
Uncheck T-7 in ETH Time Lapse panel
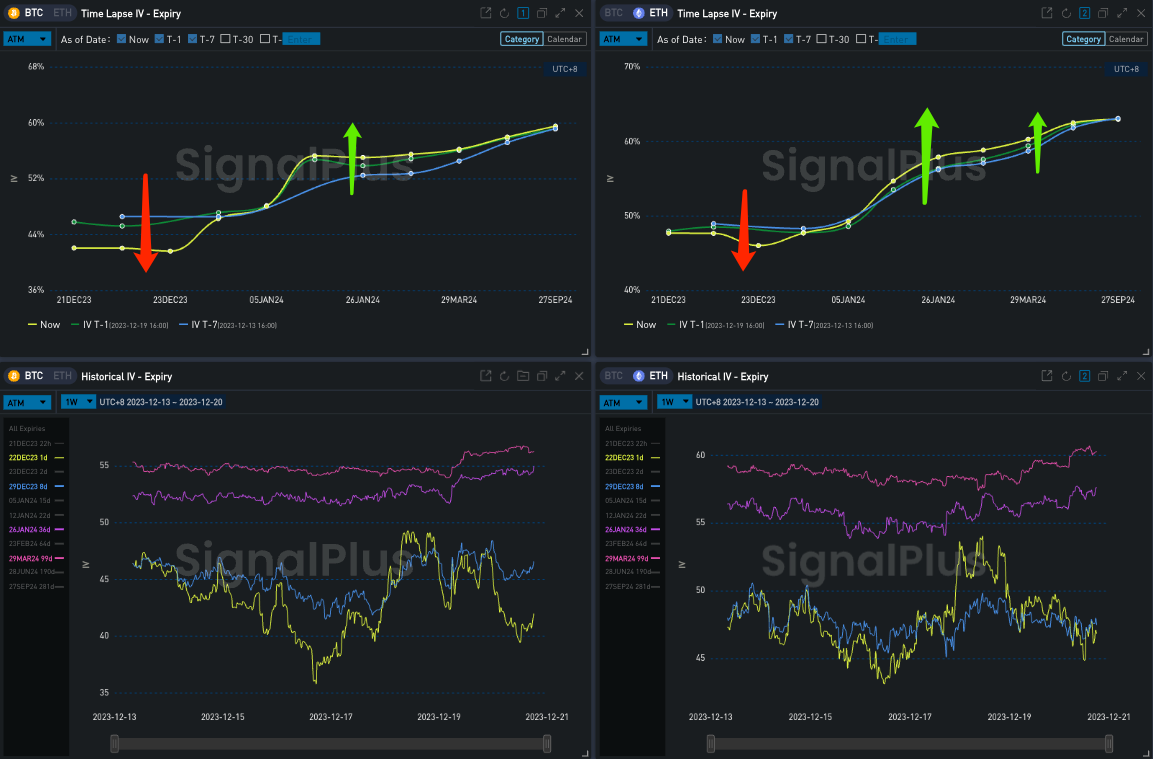click(x=789, y=39)
